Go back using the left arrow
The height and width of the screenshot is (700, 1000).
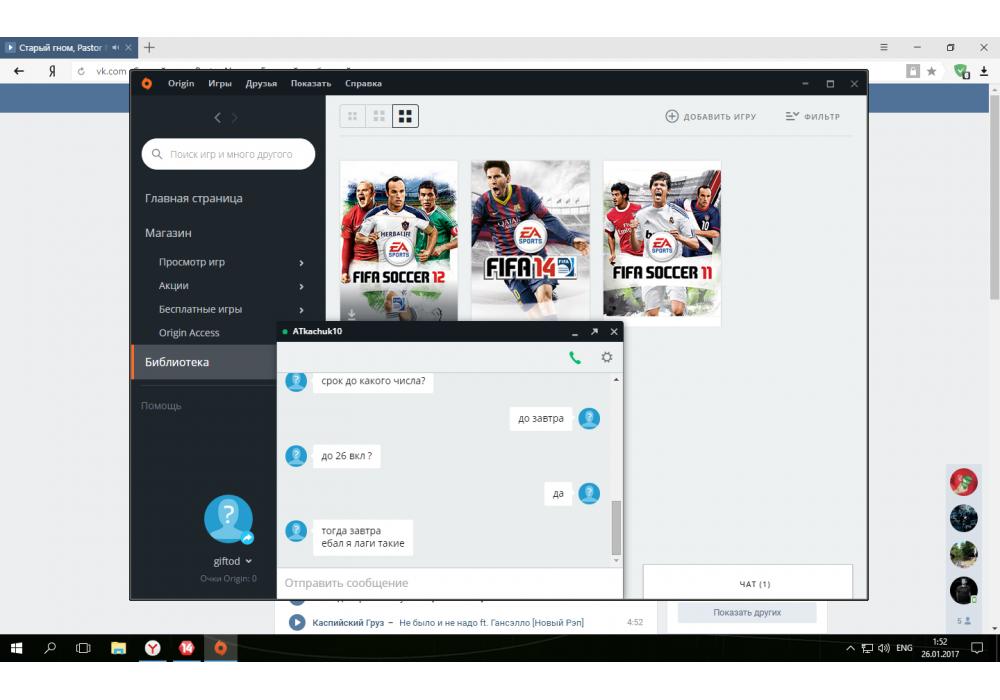tap(218, 118)
